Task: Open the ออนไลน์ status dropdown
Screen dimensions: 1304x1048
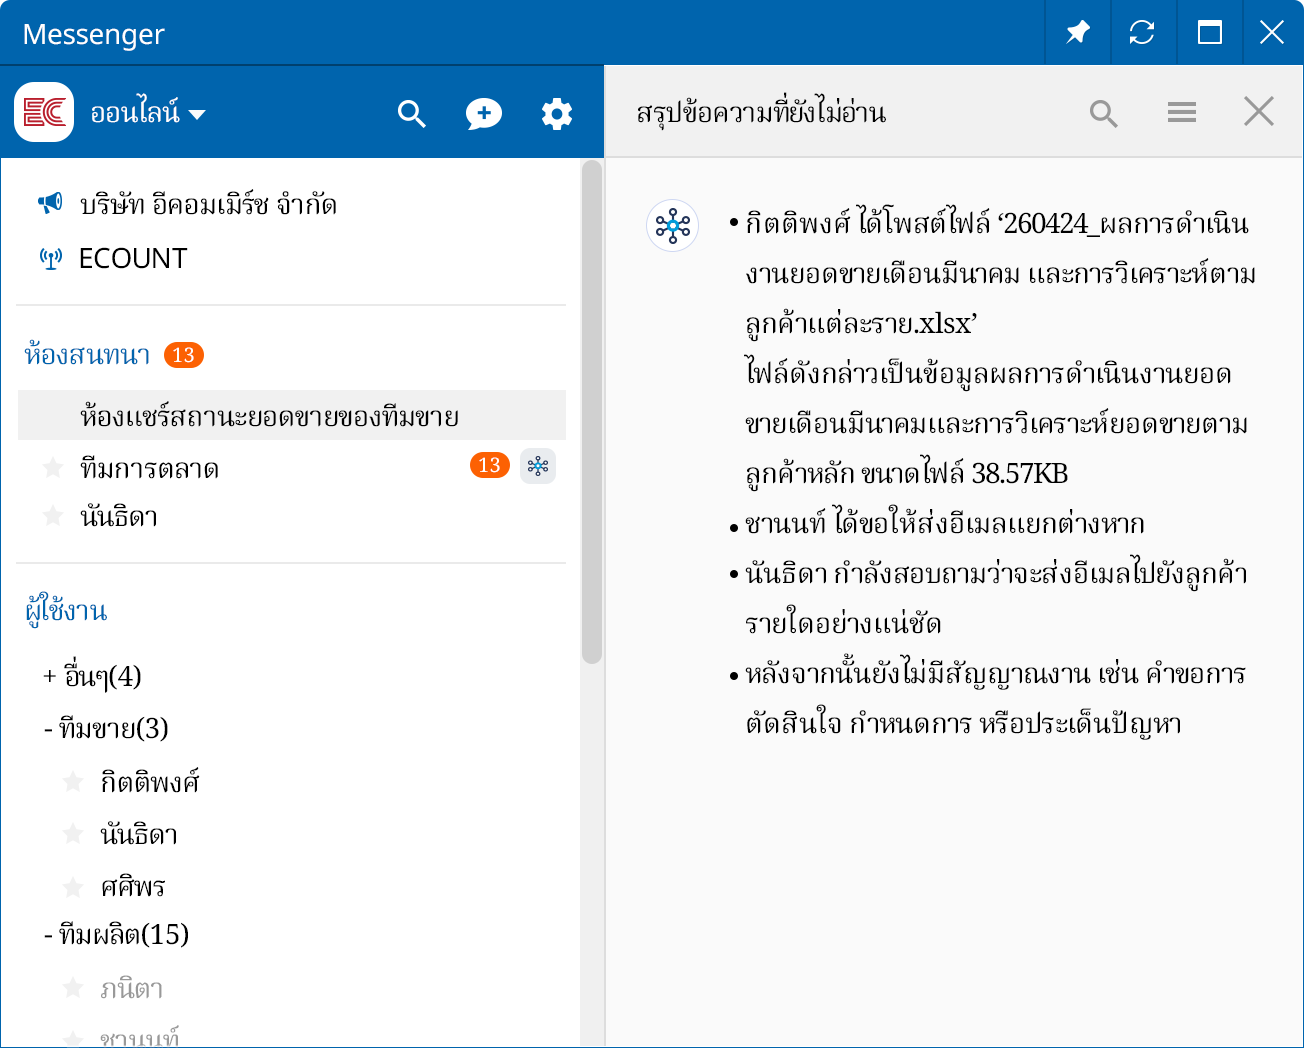Action: click(x=148, y=113)
